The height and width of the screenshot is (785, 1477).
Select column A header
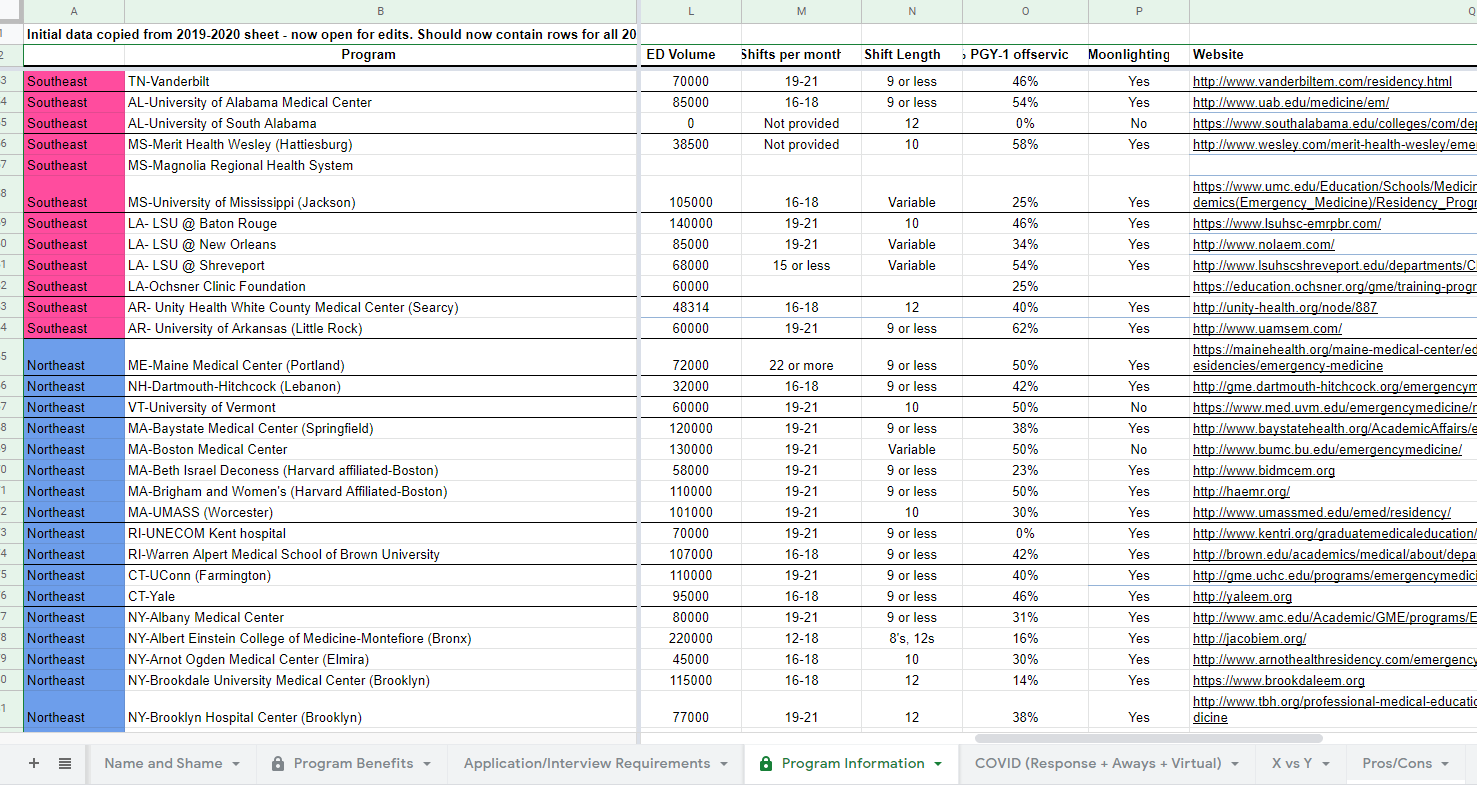[x=74, y=11]
